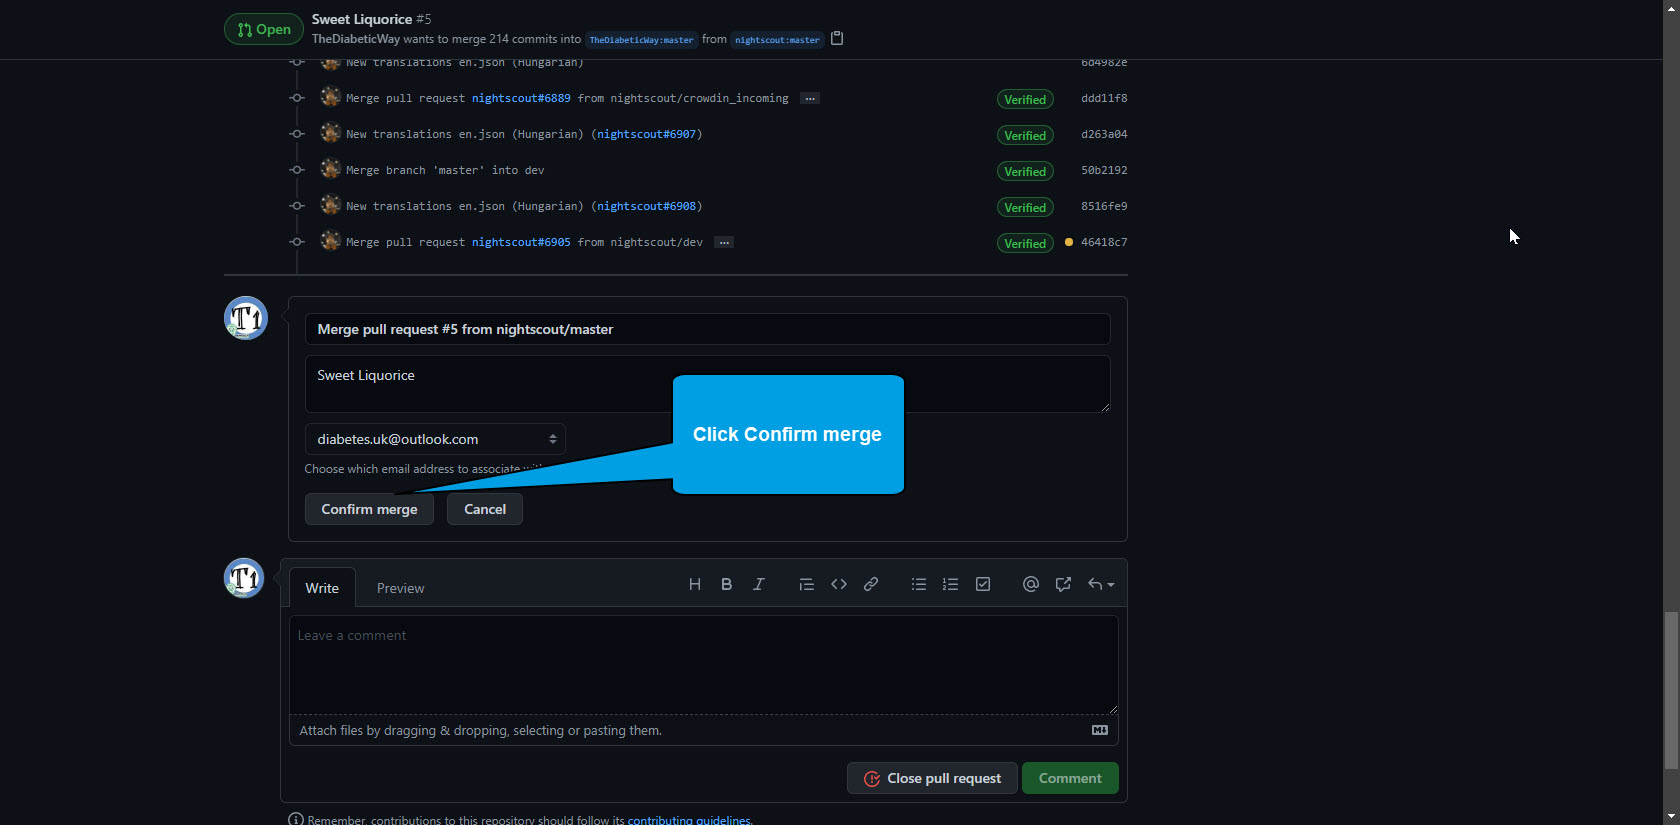Insert a numbered list

click(x=951, y=584)
